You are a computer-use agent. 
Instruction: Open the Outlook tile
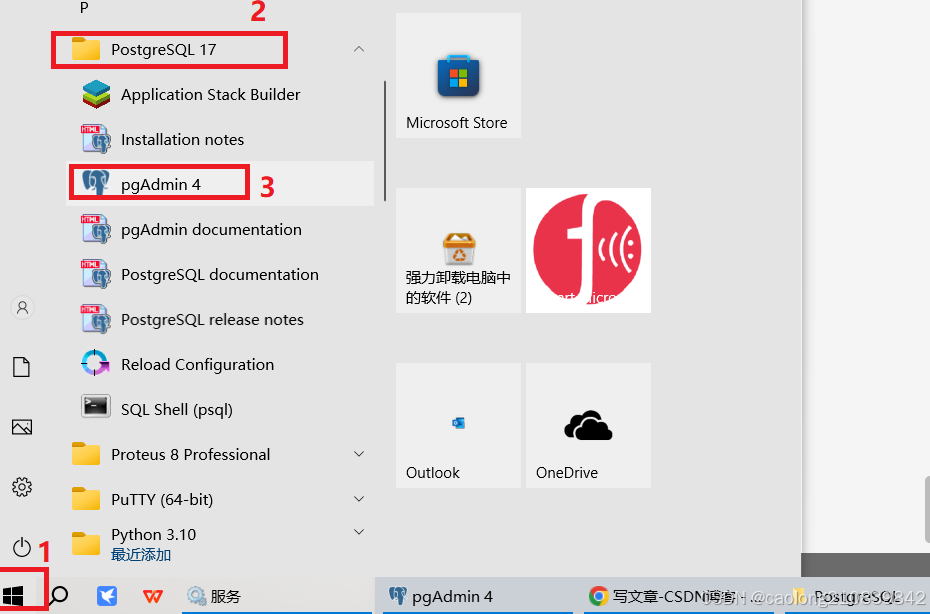point(458,425)
